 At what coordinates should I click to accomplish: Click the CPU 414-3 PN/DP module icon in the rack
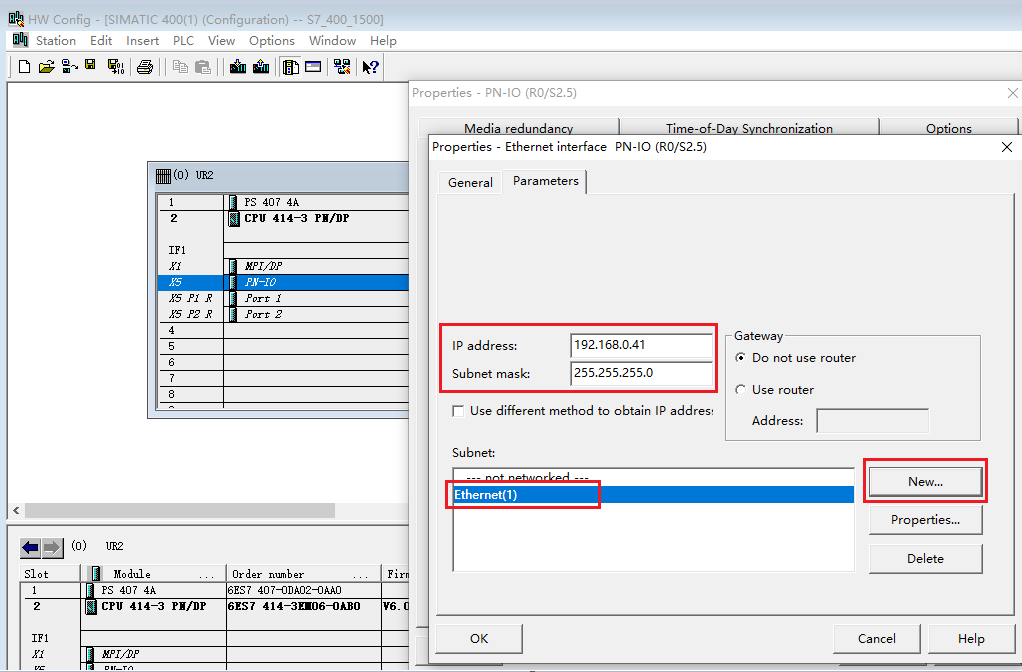[233, 218]
